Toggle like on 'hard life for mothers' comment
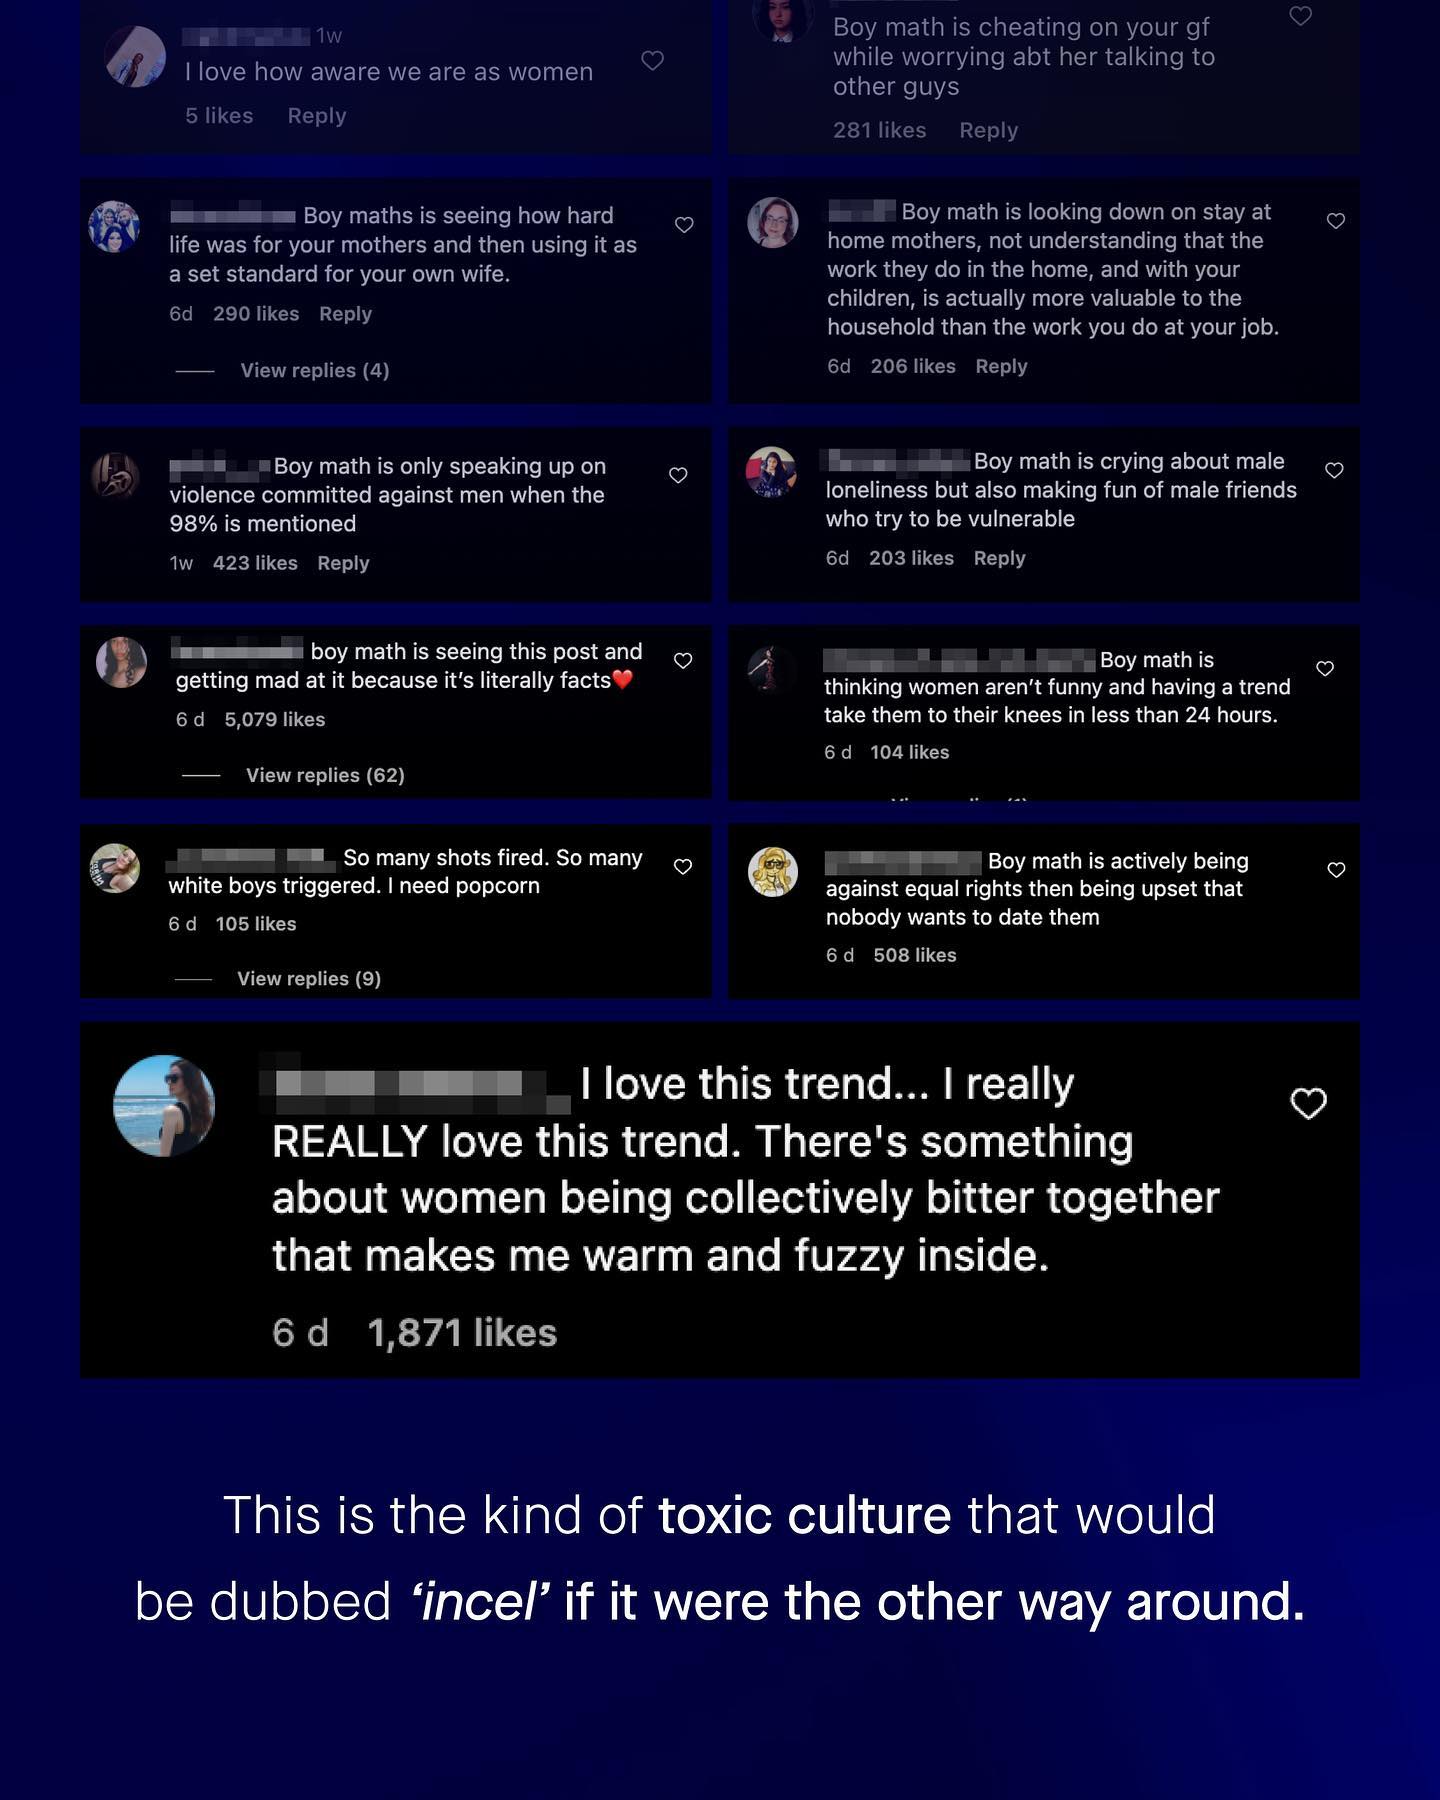Viewport: 1440px width, 1800px height. point(684,225)
